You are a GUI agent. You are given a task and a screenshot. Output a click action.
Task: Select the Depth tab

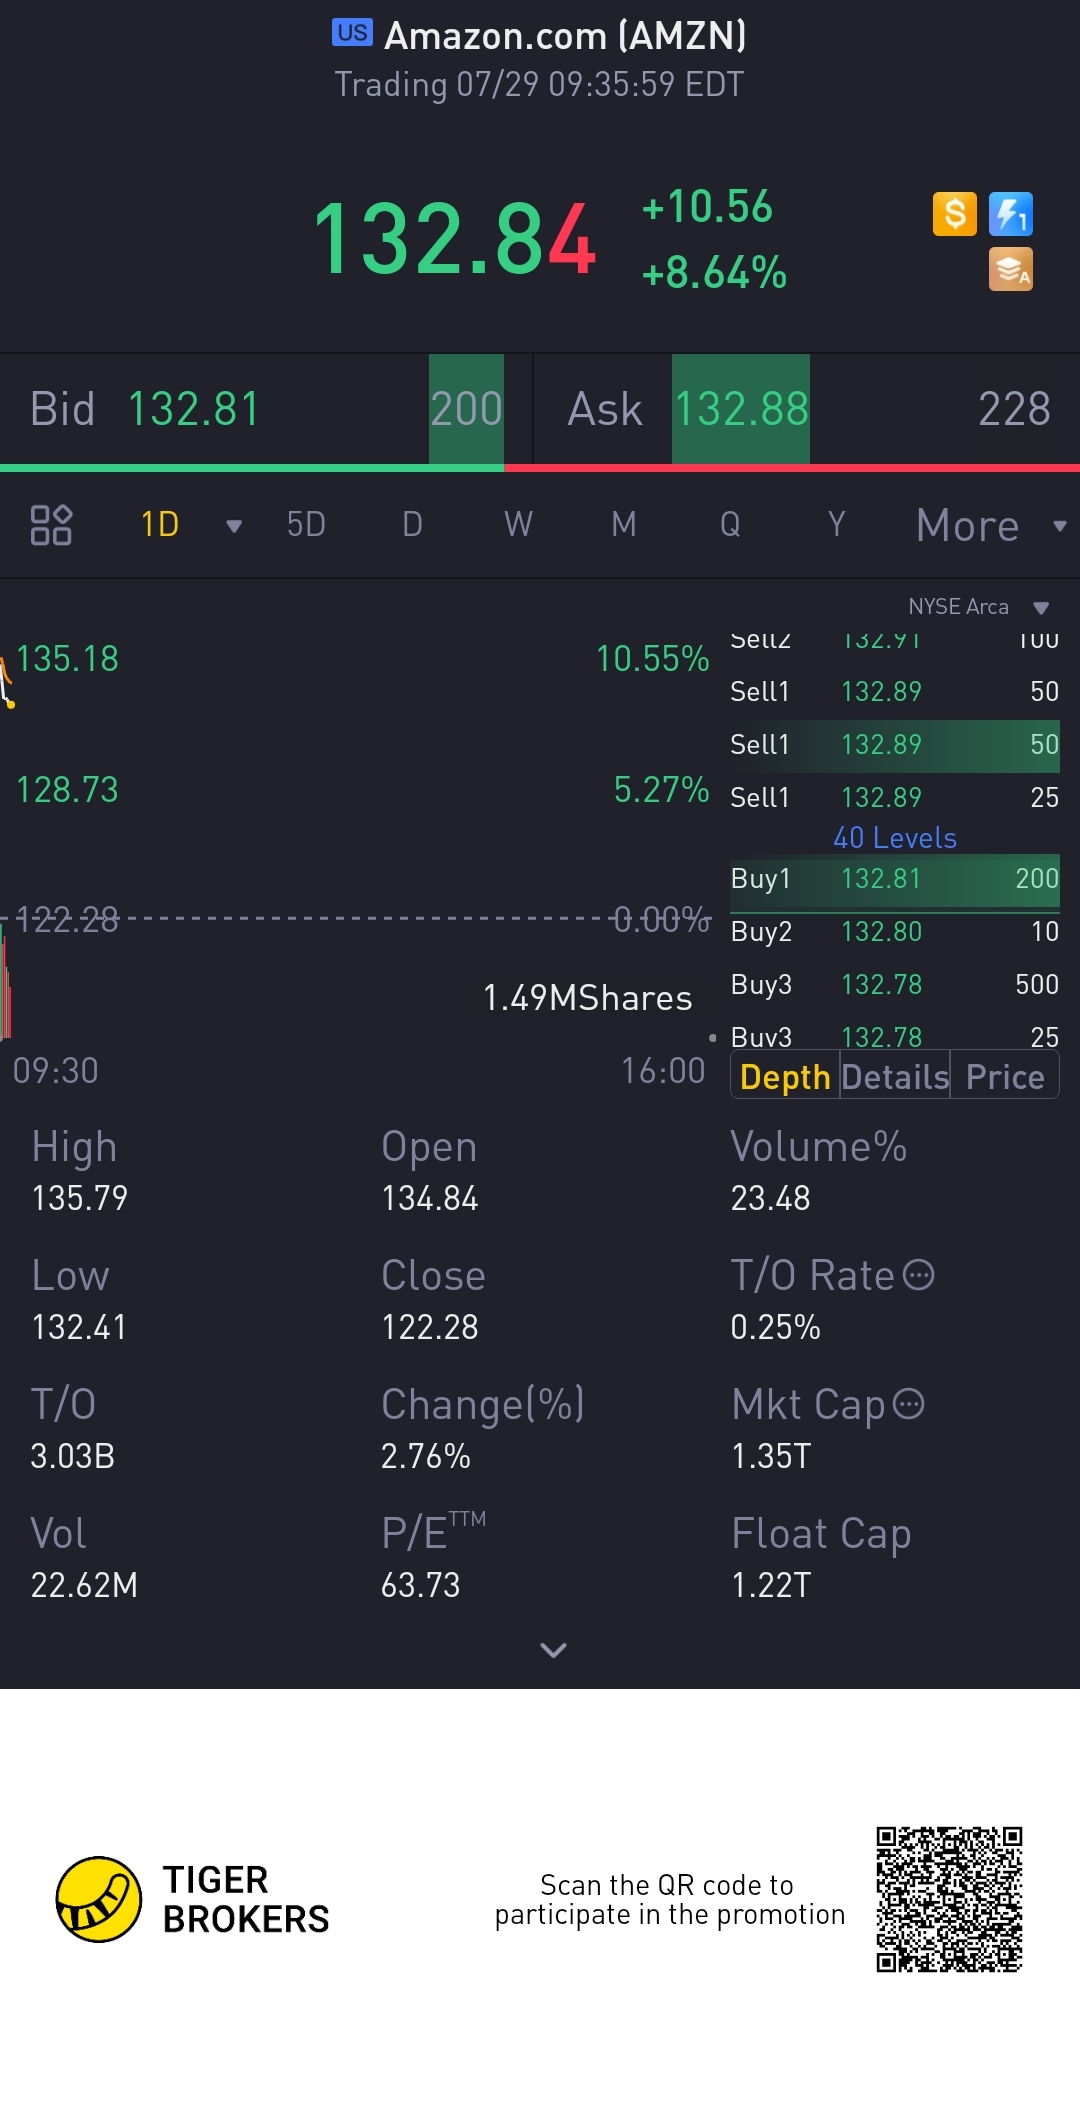785,1077
